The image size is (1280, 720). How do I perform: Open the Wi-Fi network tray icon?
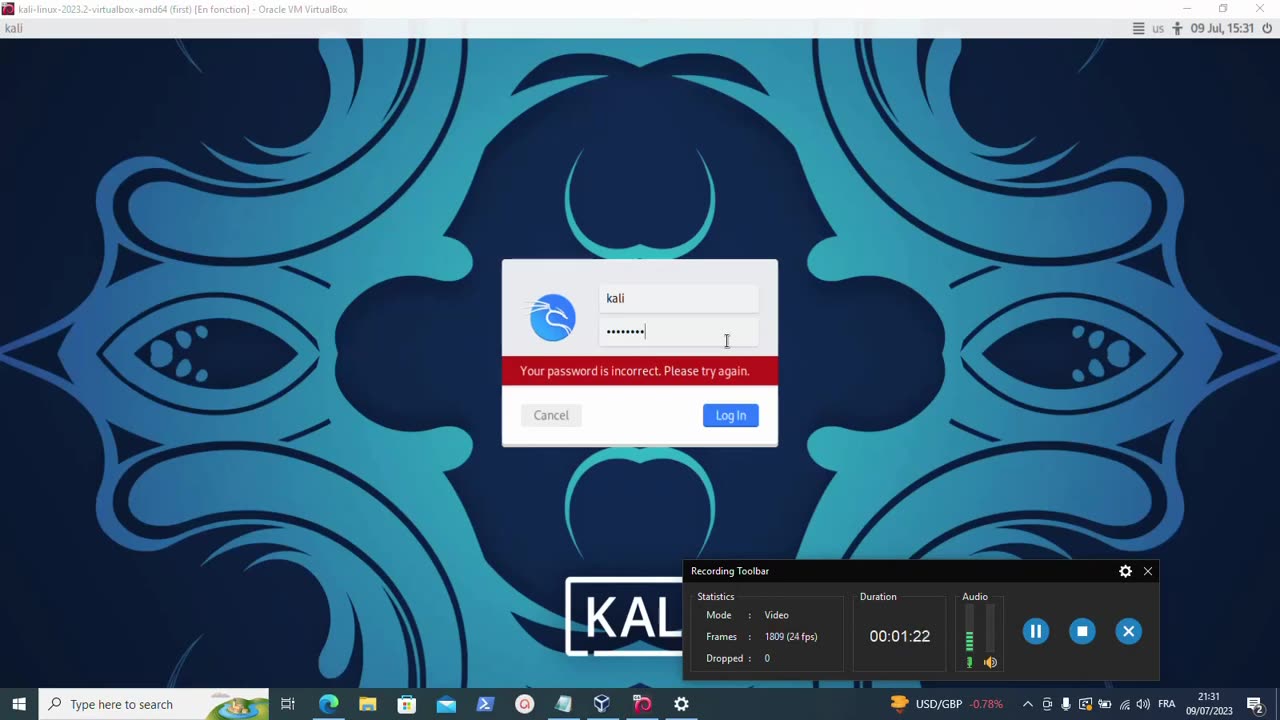coord(1124,704)
